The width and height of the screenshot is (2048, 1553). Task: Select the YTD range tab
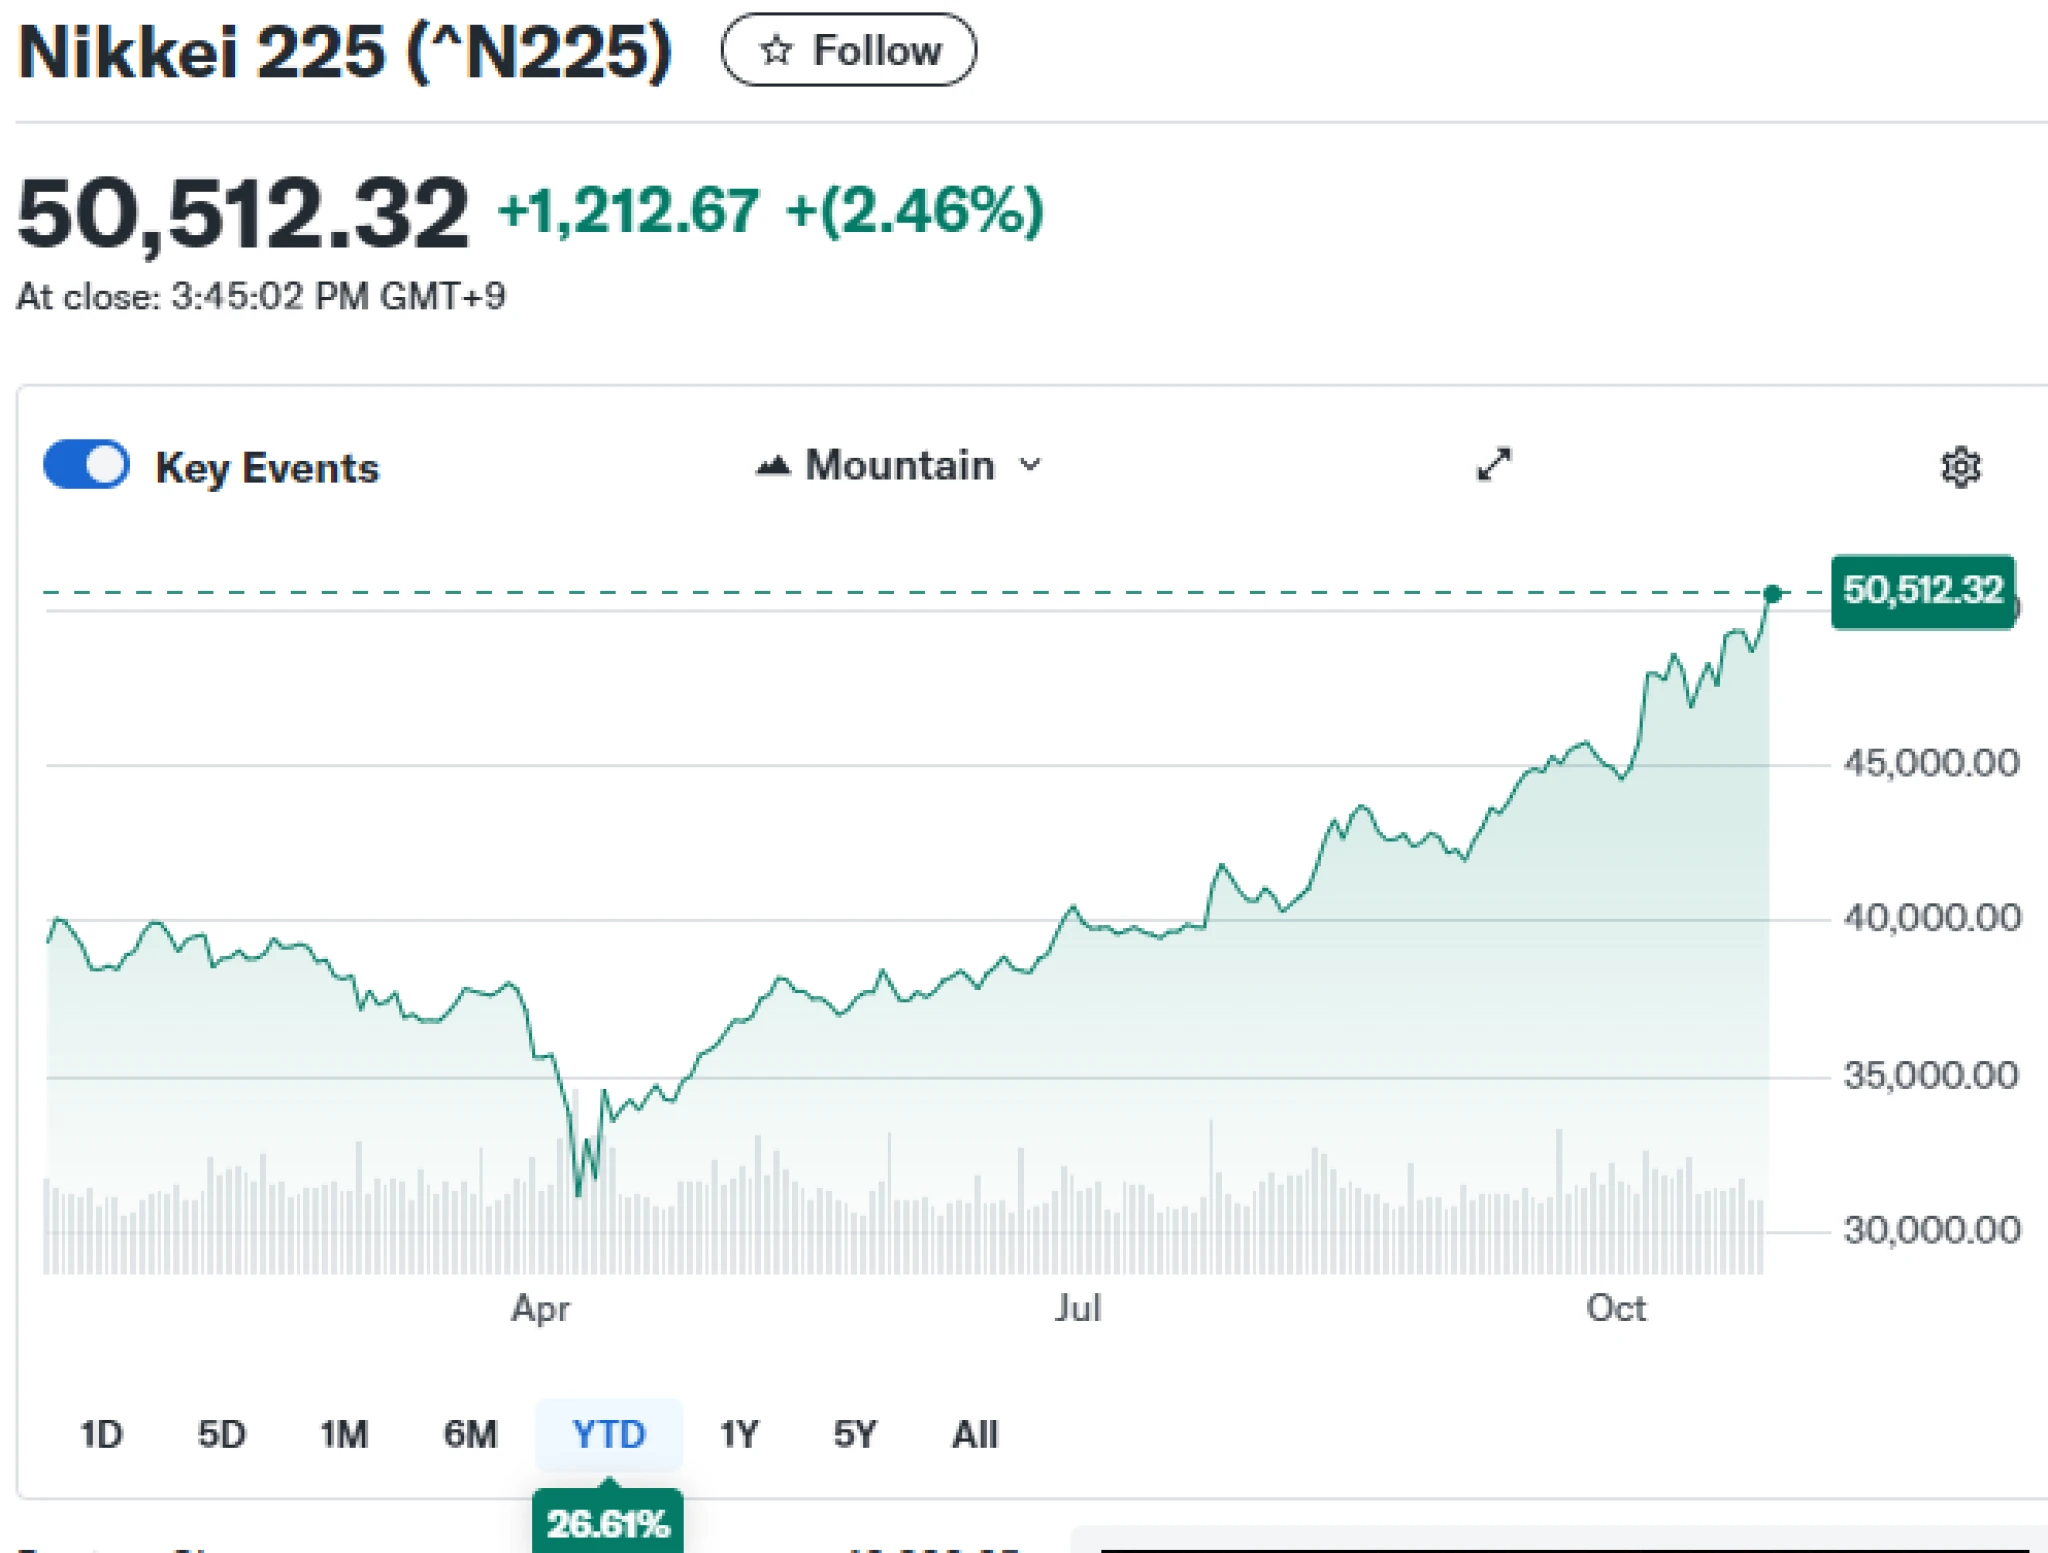608,1435
